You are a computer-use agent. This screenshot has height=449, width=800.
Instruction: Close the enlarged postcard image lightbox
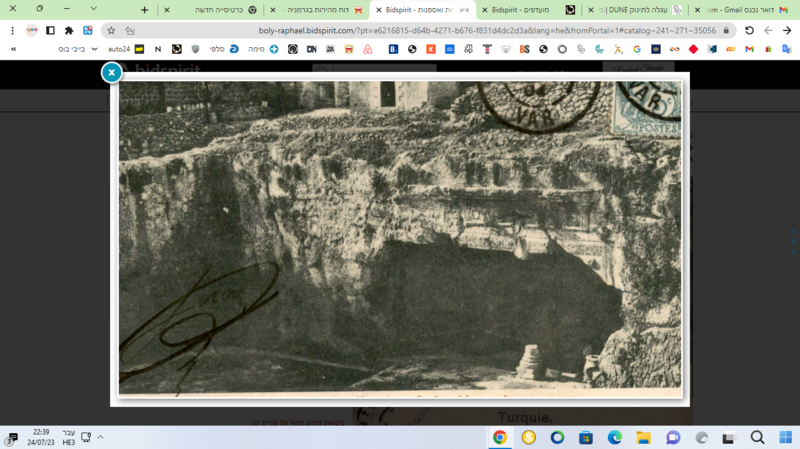(111, 72)
